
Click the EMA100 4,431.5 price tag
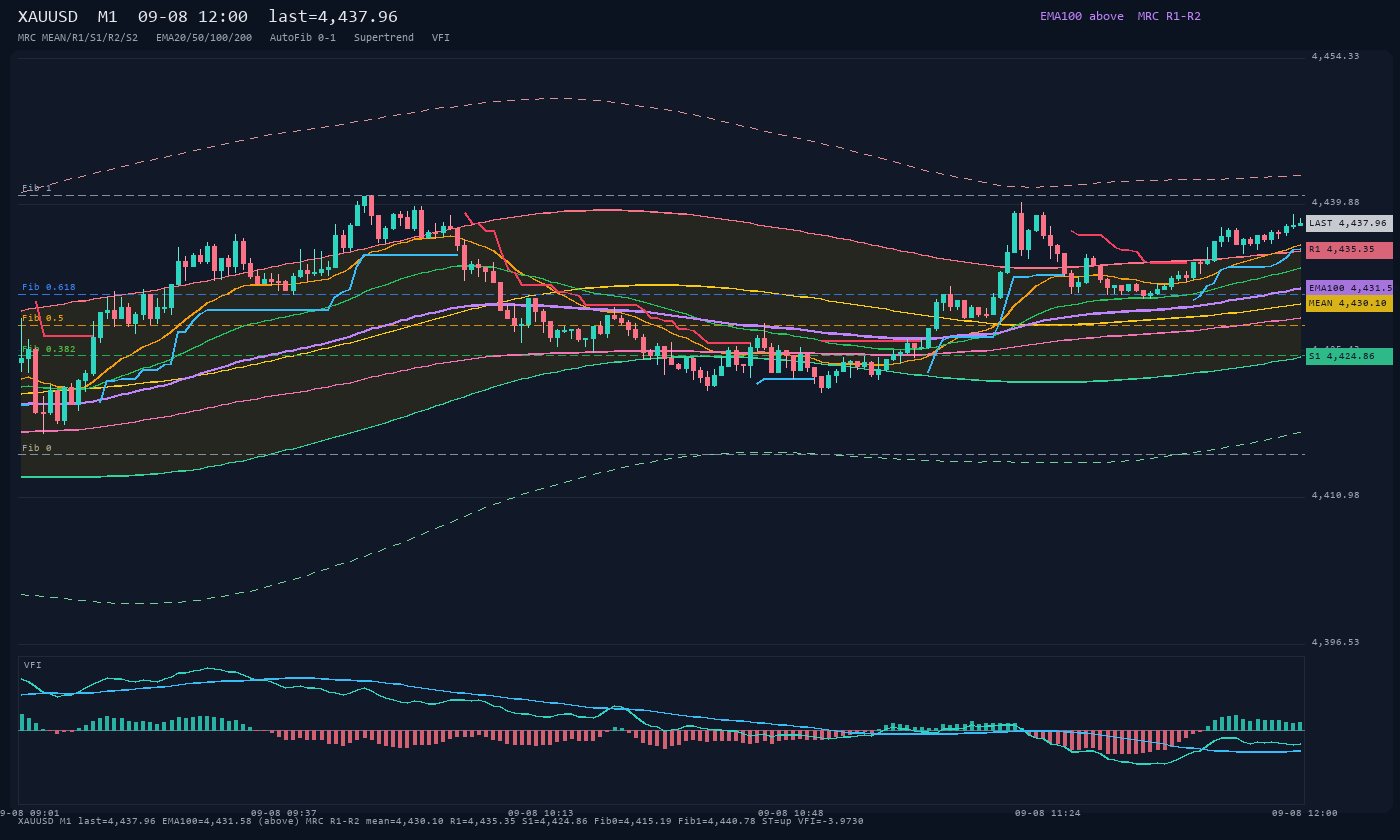tap(1349, 288)
